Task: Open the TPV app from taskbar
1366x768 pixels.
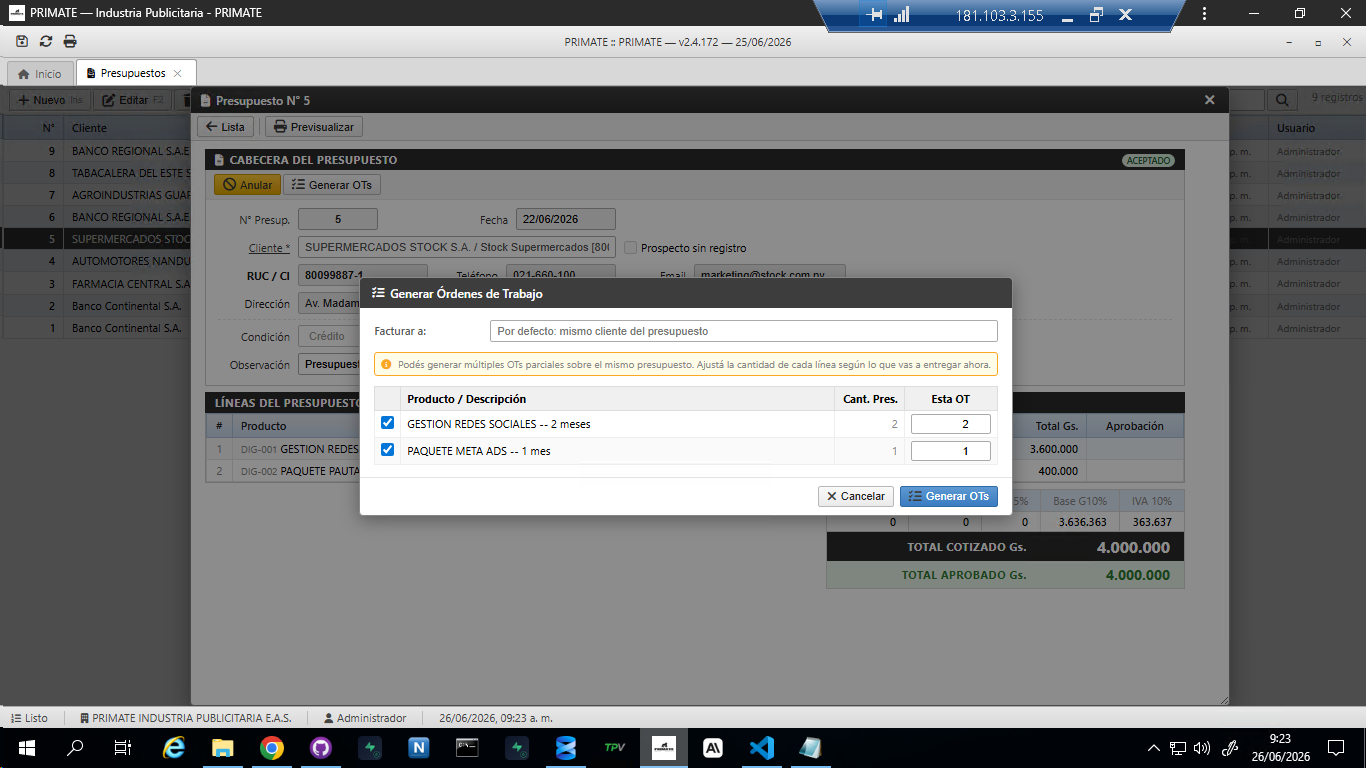Action: click(615, 748)
